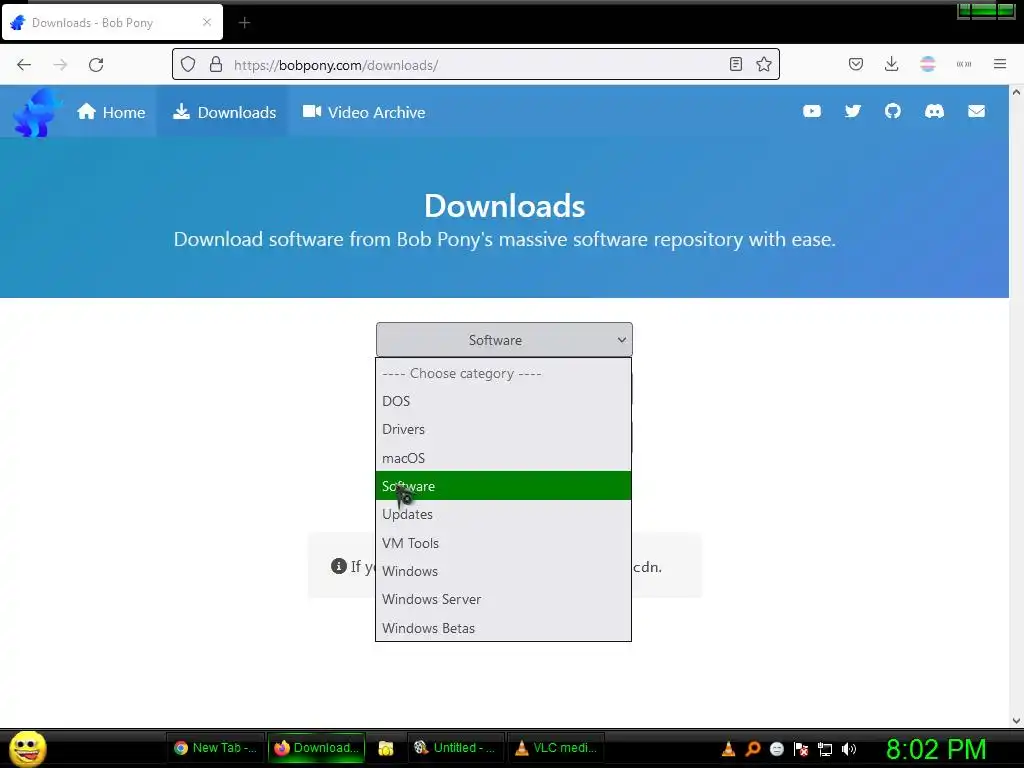Click the Bob Pony blue pony logo
Screen dimensions: 1024x768
[x=37, y=113]
